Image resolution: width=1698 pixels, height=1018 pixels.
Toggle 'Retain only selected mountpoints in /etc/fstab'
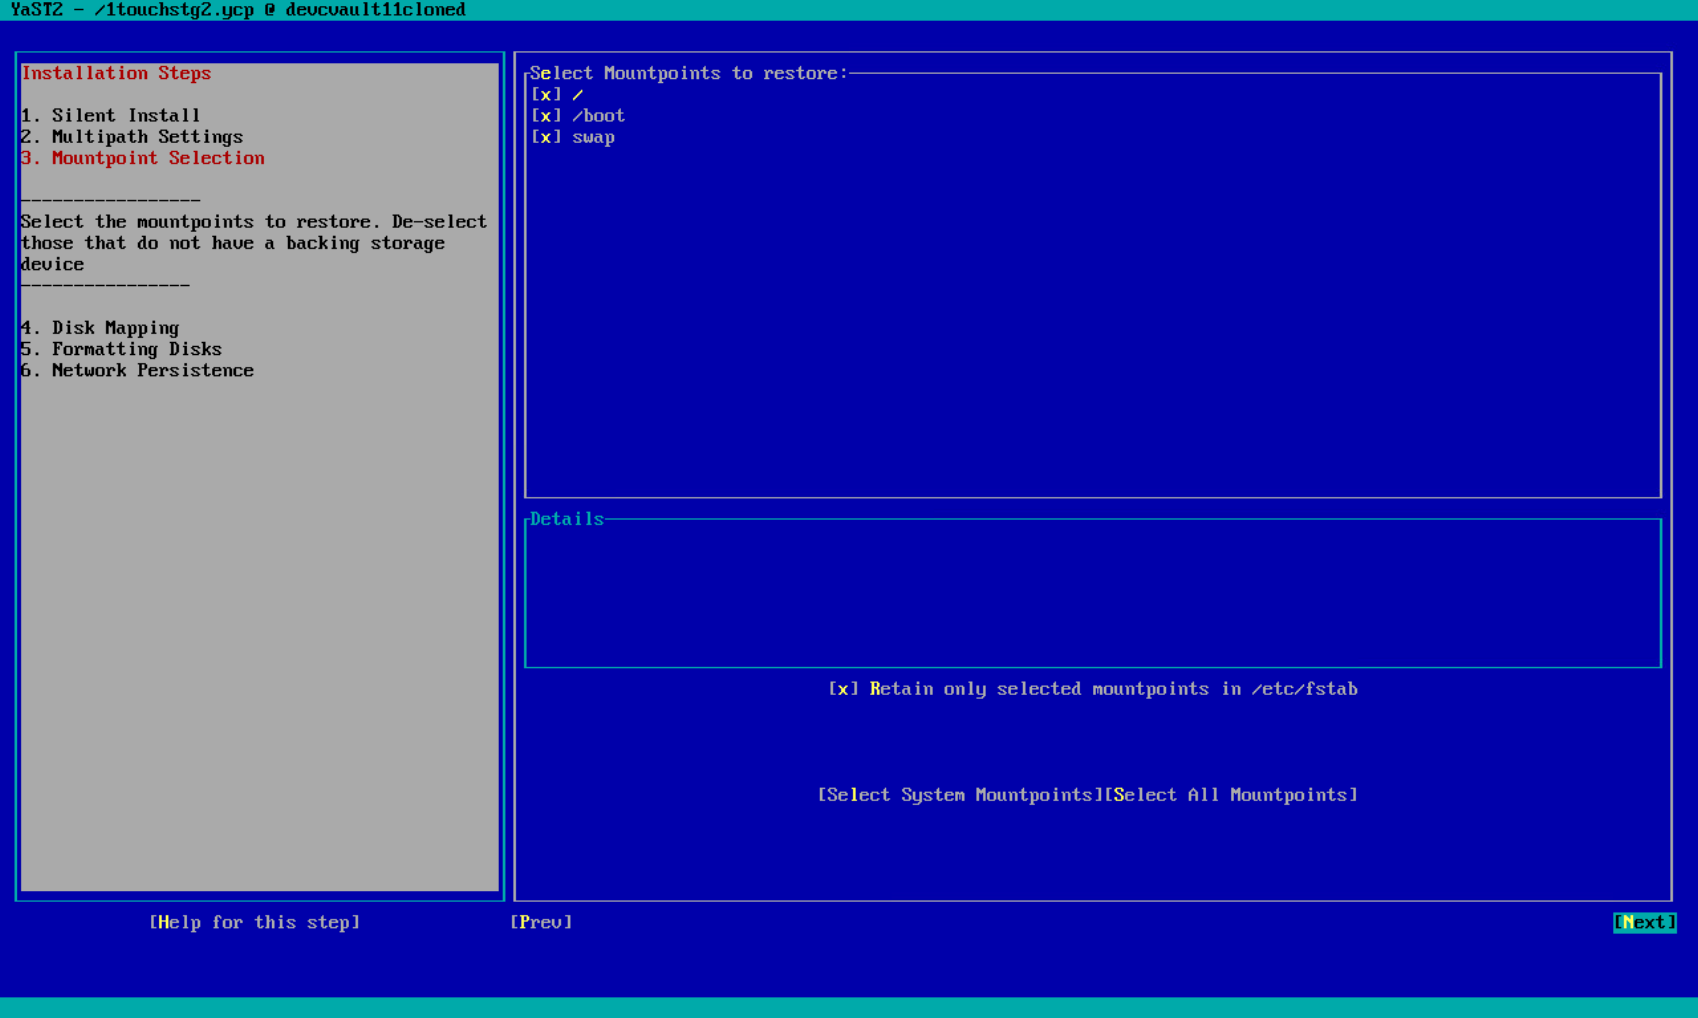click(1093, 689)
